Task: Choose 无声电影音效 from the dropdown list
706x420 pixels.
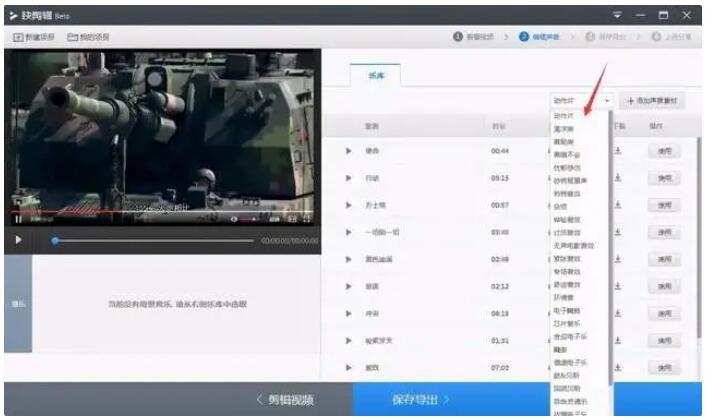Action: point(574,246)
